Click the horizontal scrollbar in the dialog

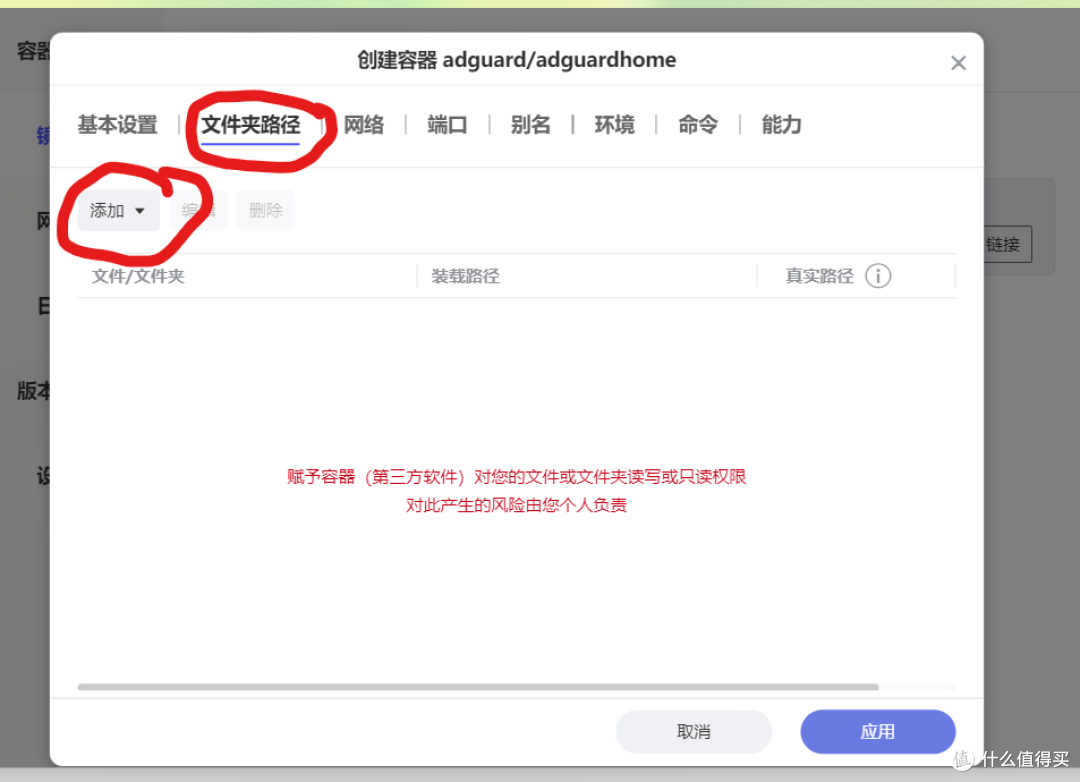coord(478,687)
